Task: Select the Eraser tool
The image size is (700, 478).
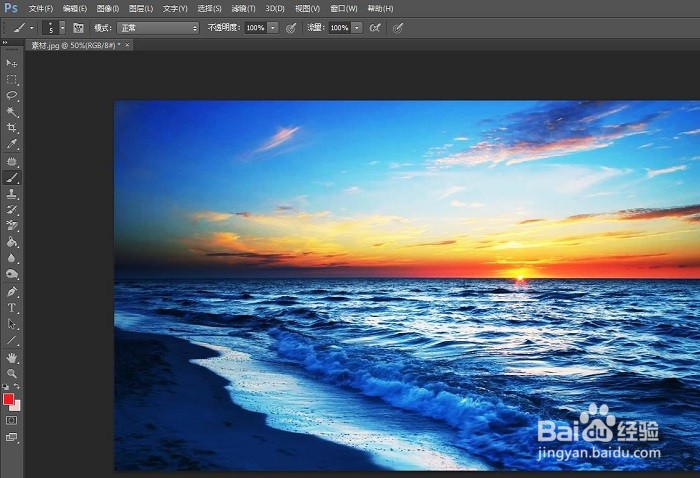Action: tap(12, 226)
